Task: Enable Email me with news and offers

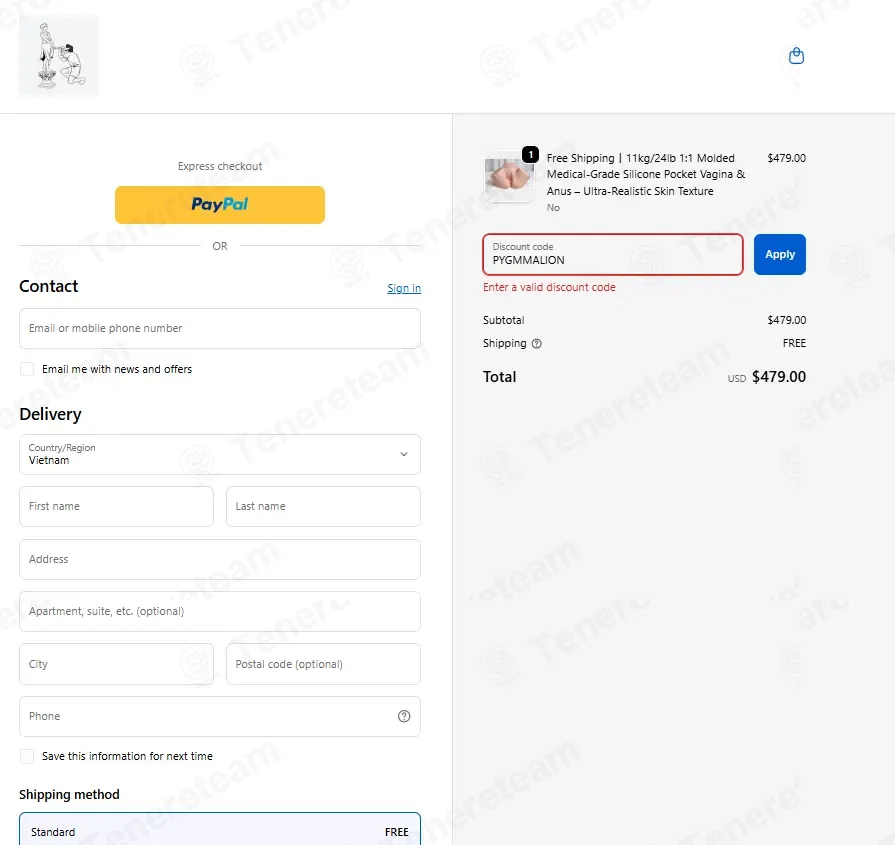Action: (x=27, y=369)
